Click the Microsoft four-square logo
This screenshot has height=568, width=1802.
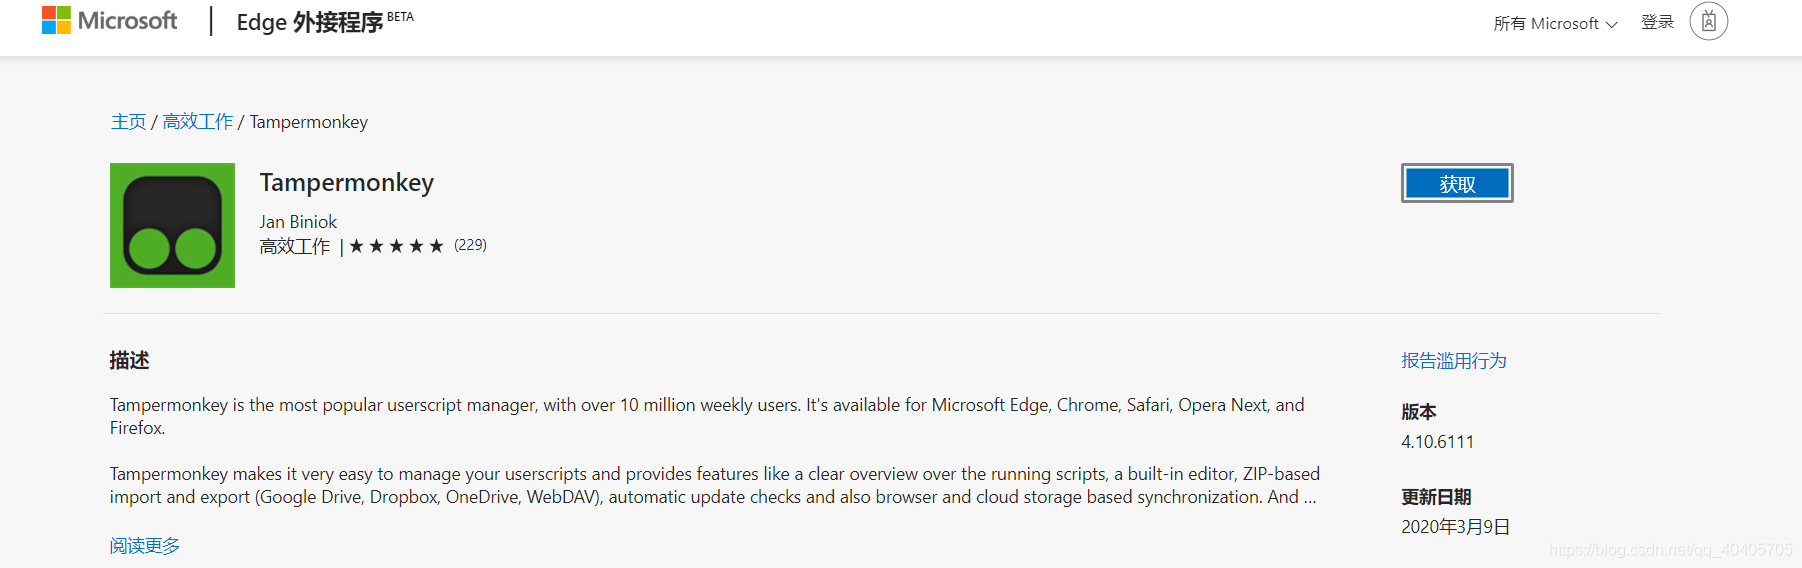coord(56,20)
